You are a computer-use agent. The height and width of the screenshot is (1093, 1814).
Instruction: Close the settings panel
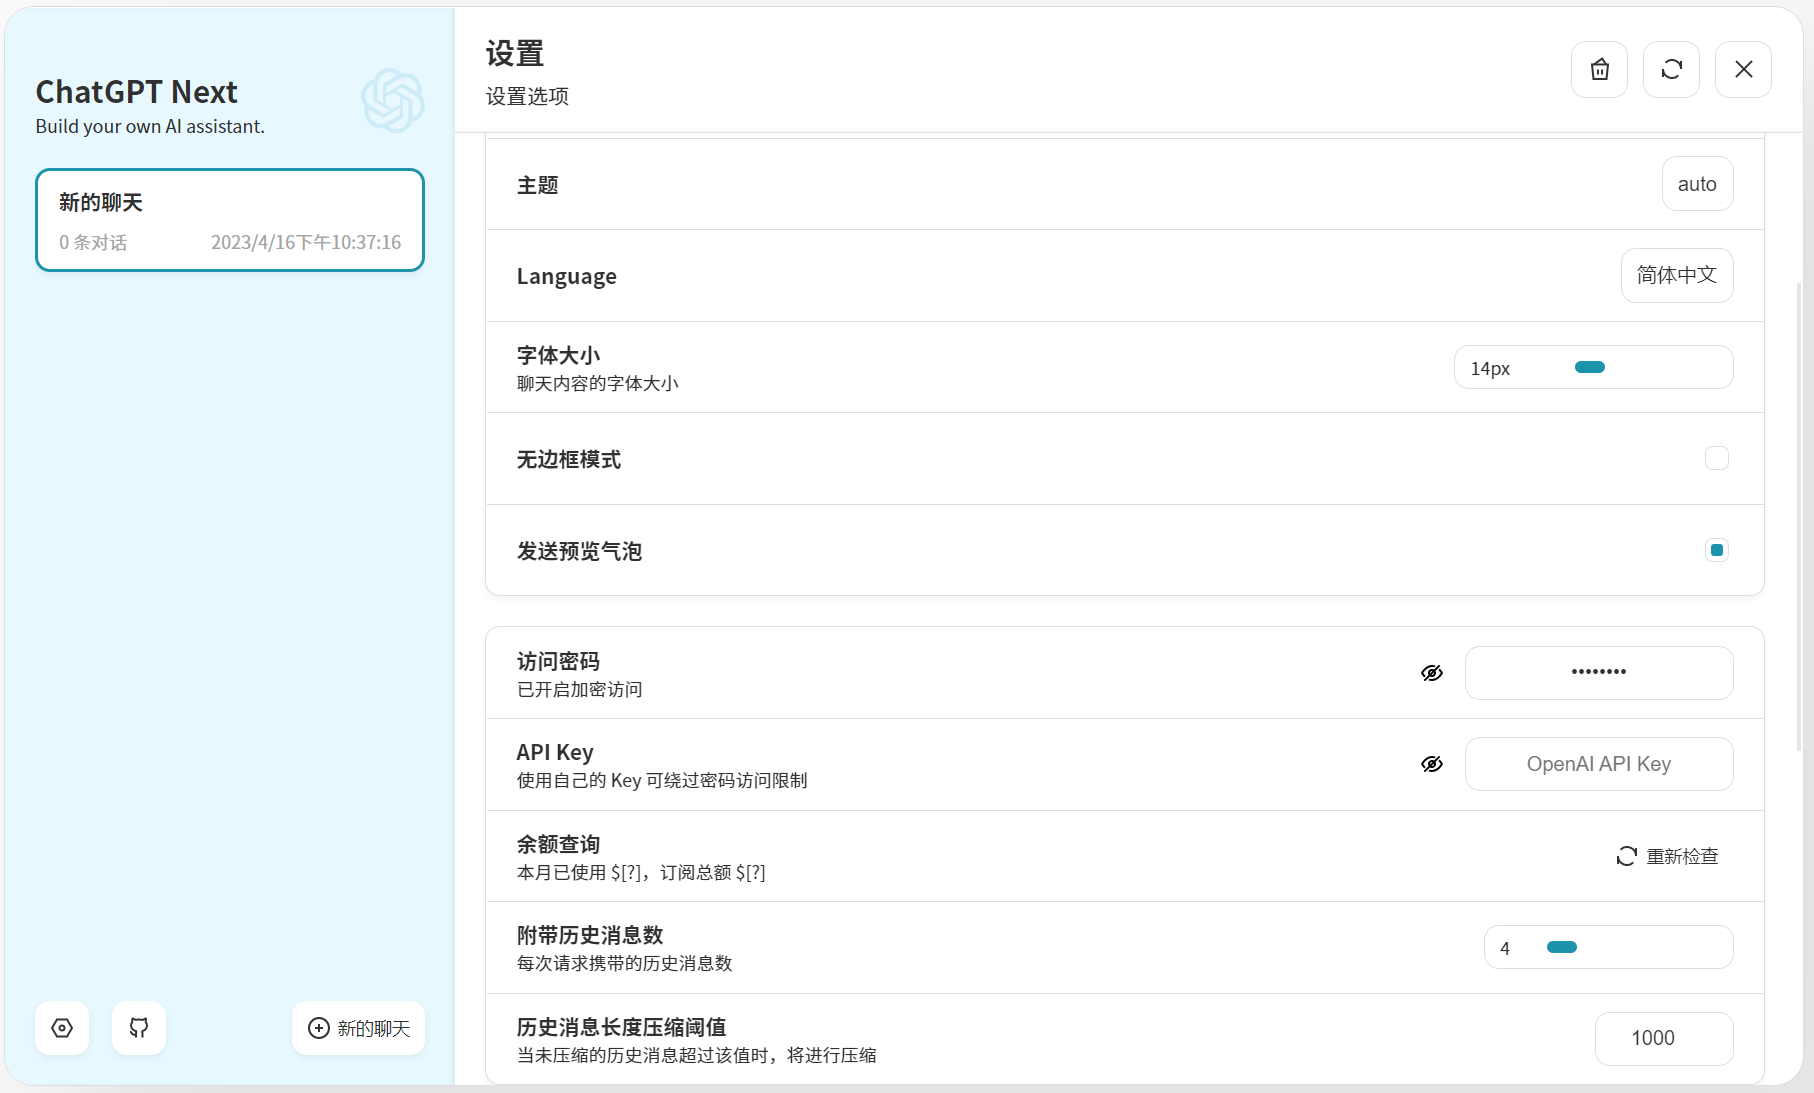tap(1743, 69)
